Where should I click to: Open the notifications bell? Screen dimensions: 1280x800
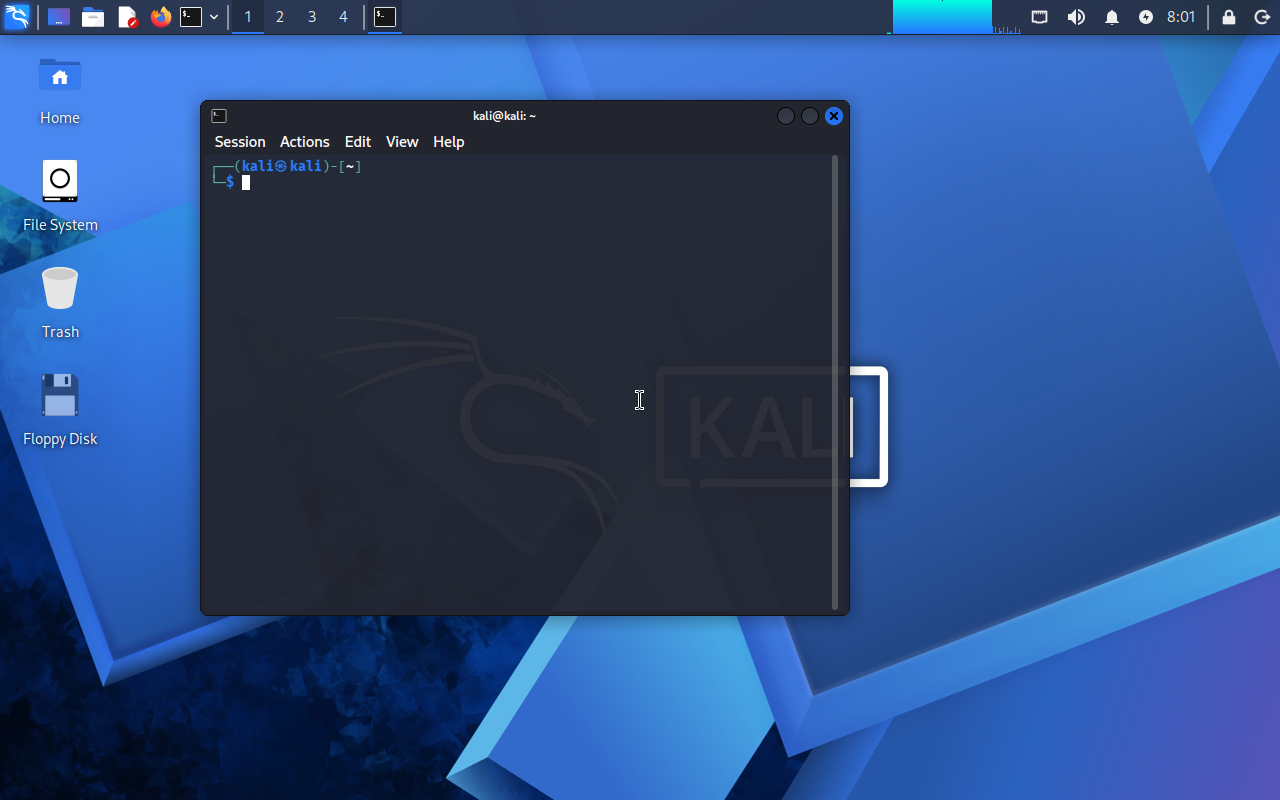[x=1111, y=17]
